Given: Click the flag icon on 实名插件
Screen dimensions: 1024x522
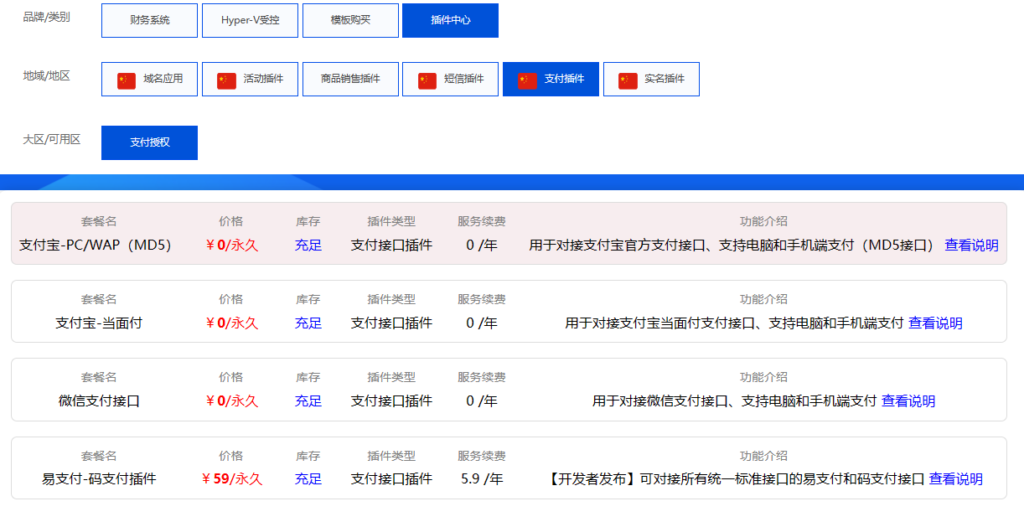Looking at the screenshot, I should point(628,80).
